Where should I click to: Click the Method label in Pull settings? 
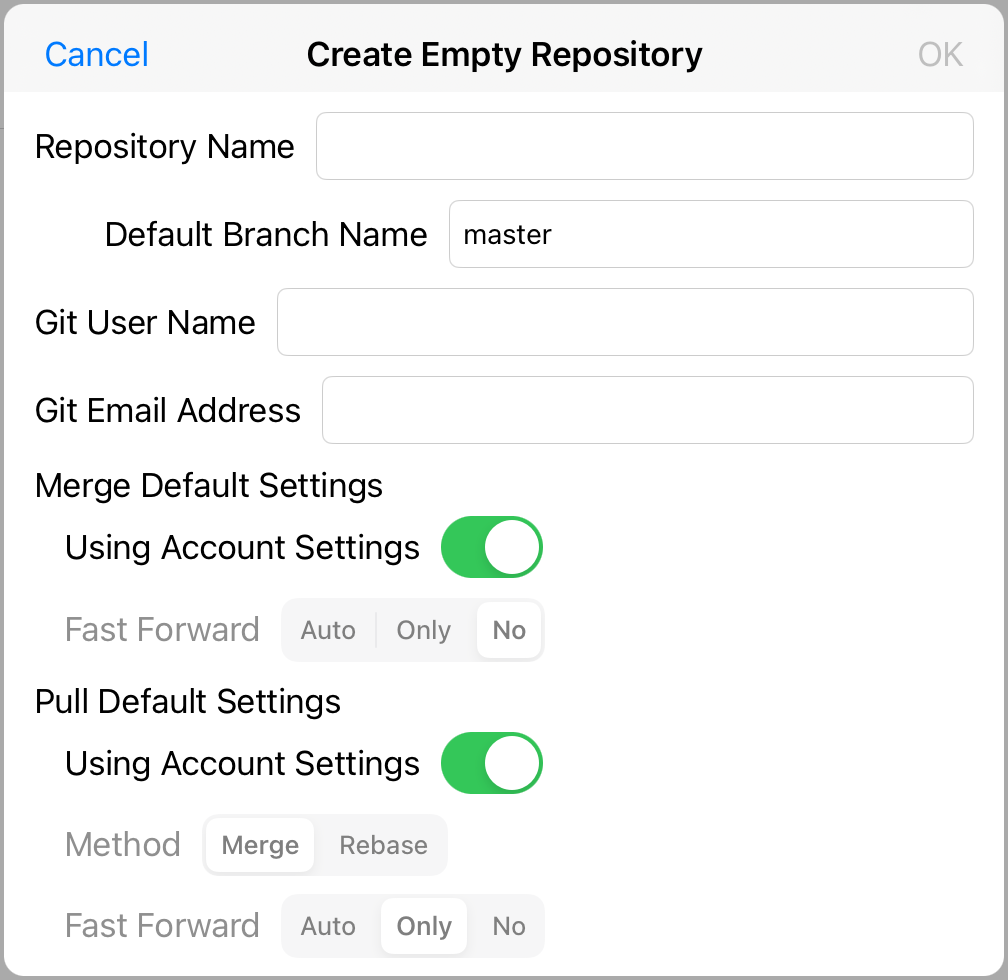(x=123, y=845)
